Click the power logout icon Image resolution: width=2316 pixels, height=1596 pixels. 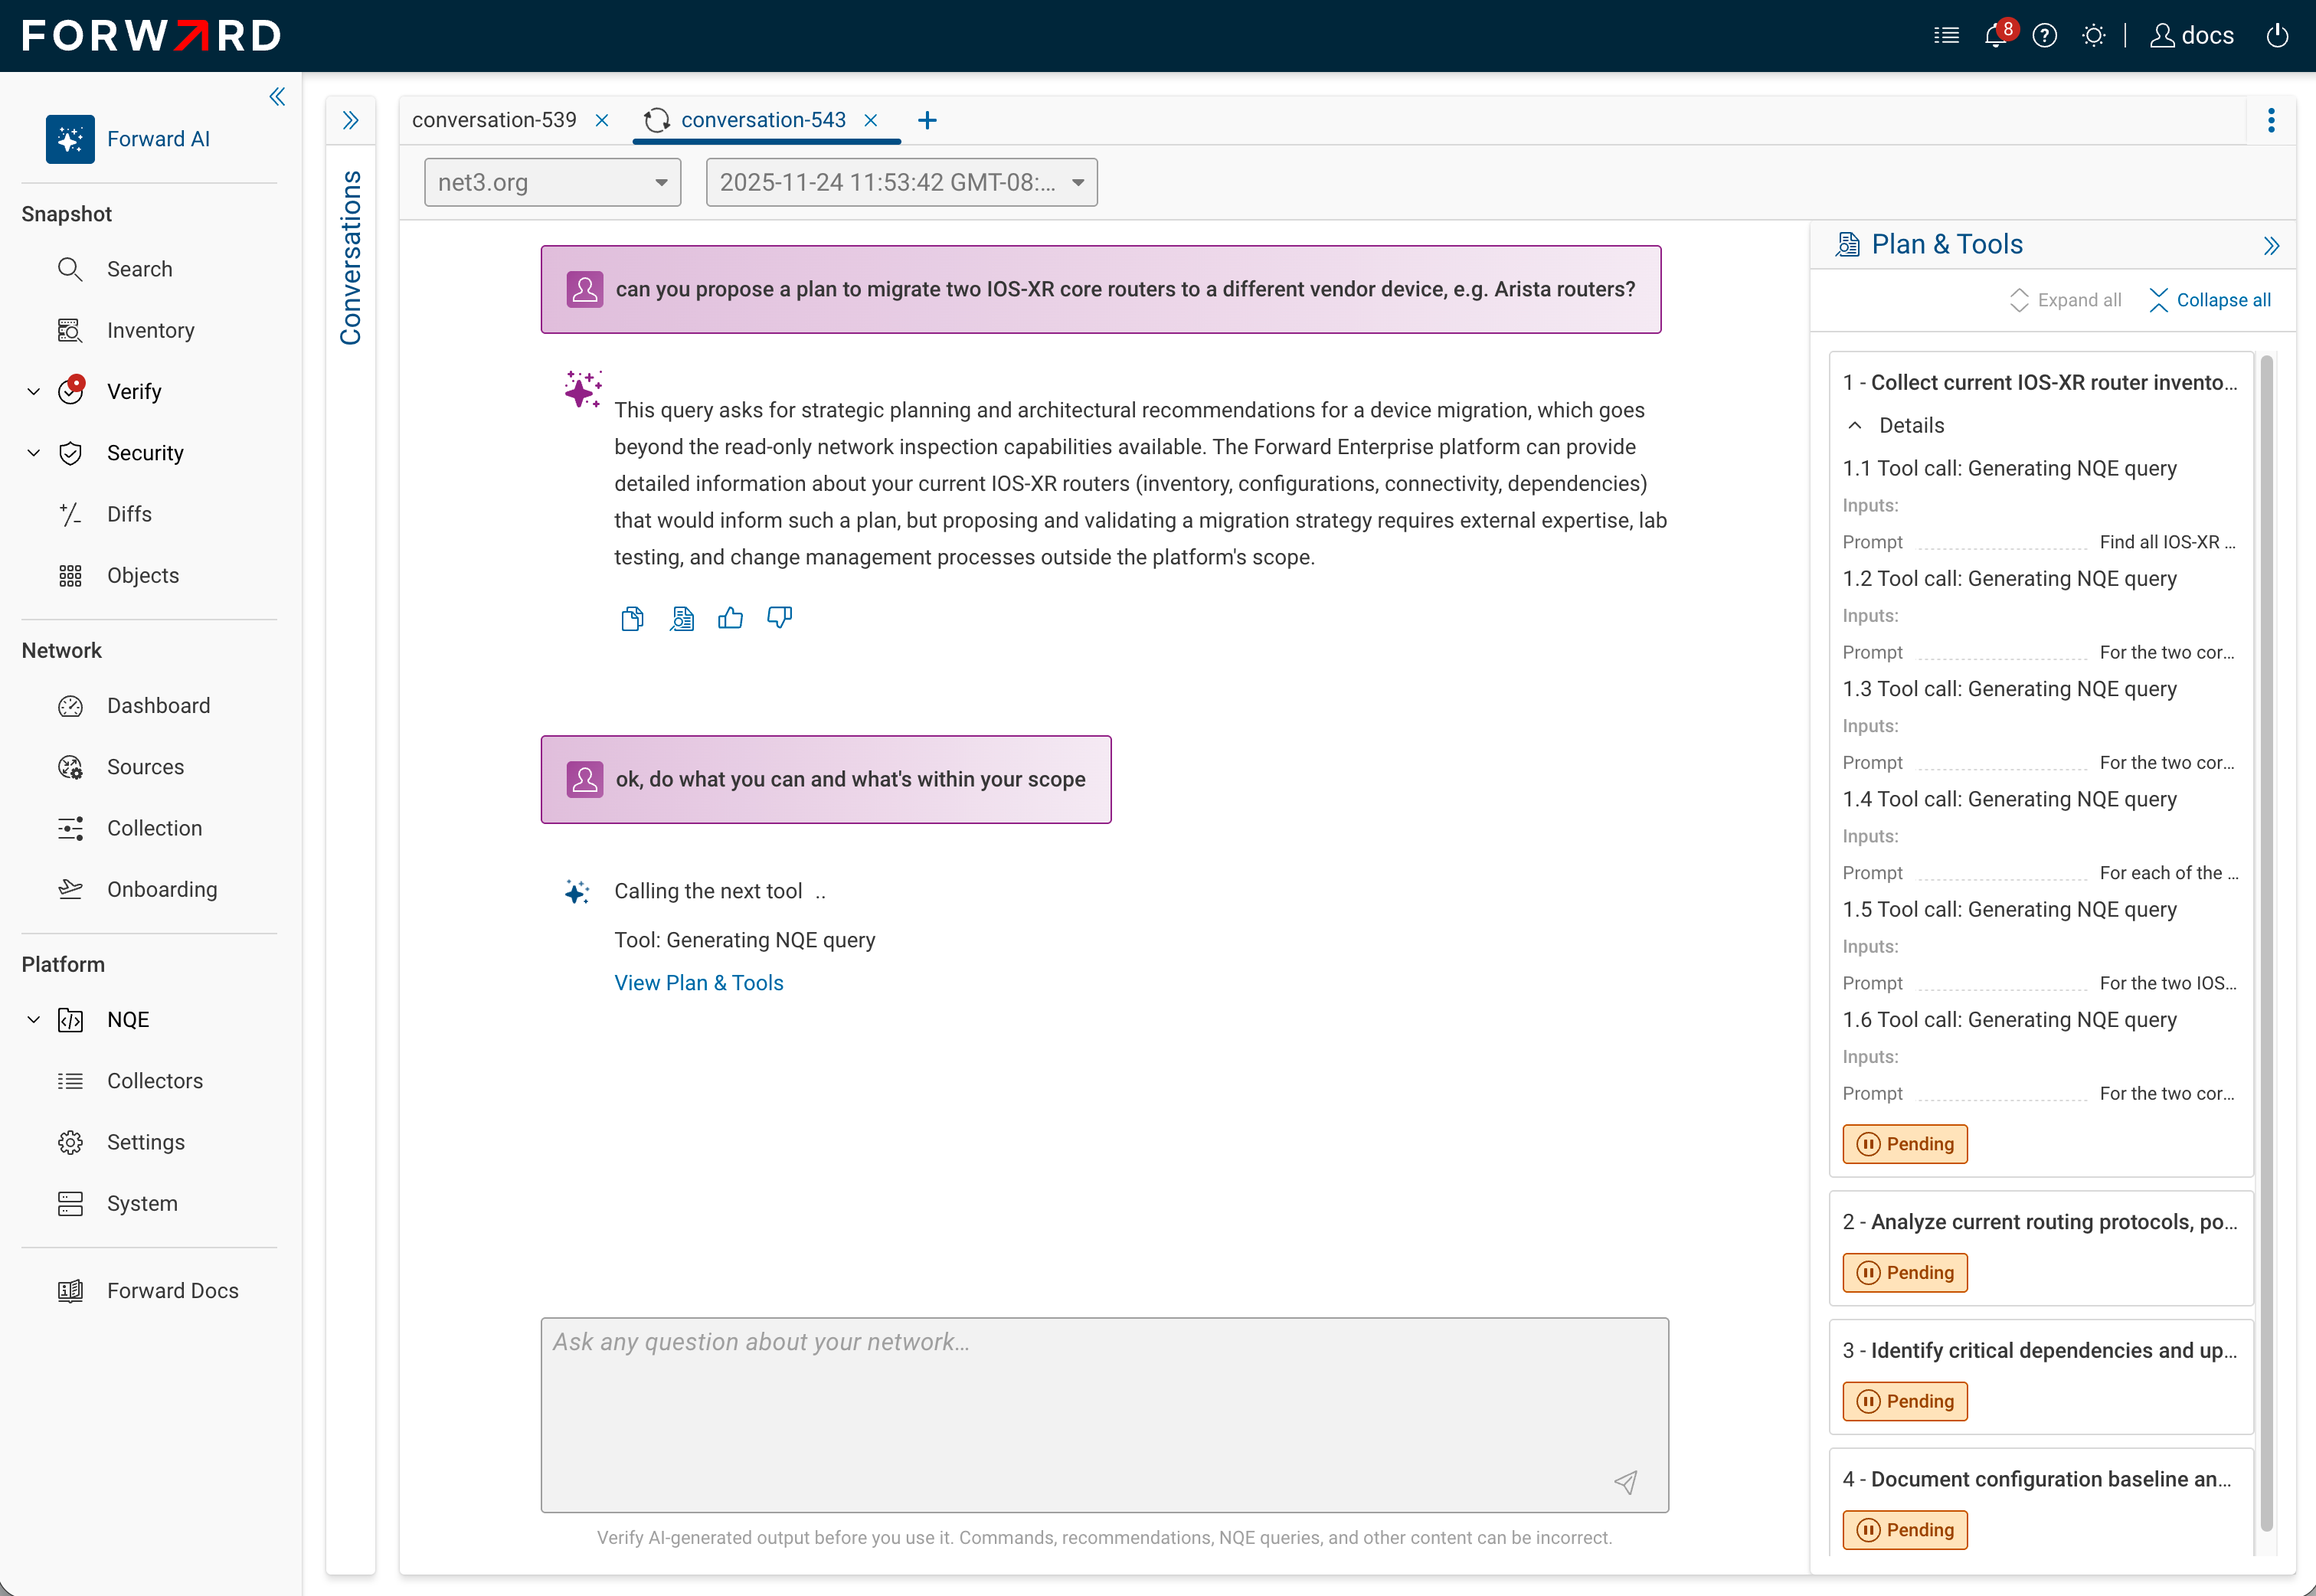pyautogui.click(x=2278, y=36)
